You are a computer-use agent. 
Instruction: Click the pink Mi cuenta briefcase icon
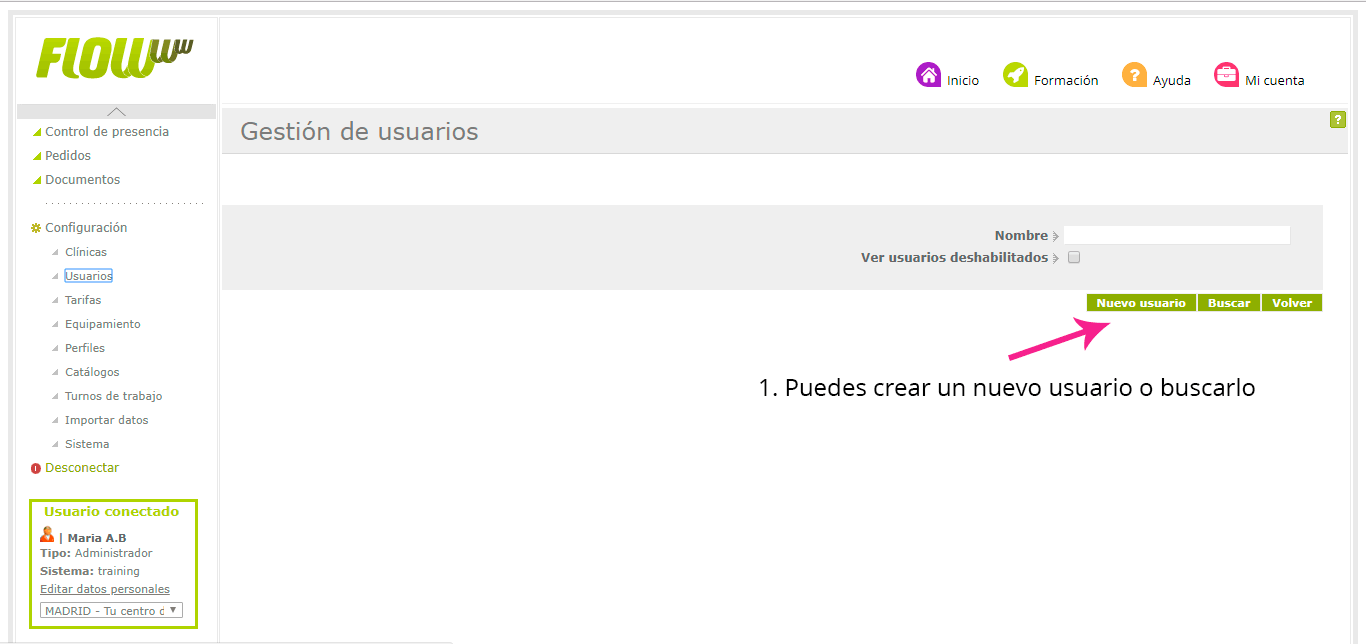1226,75
